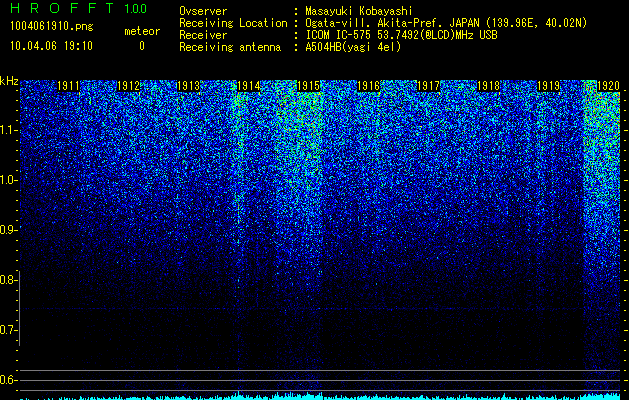This screenshot has height=400, width=629.
Task: Click the cyan signal level graph
Action: pyautogui.click(x=320, y=396)
